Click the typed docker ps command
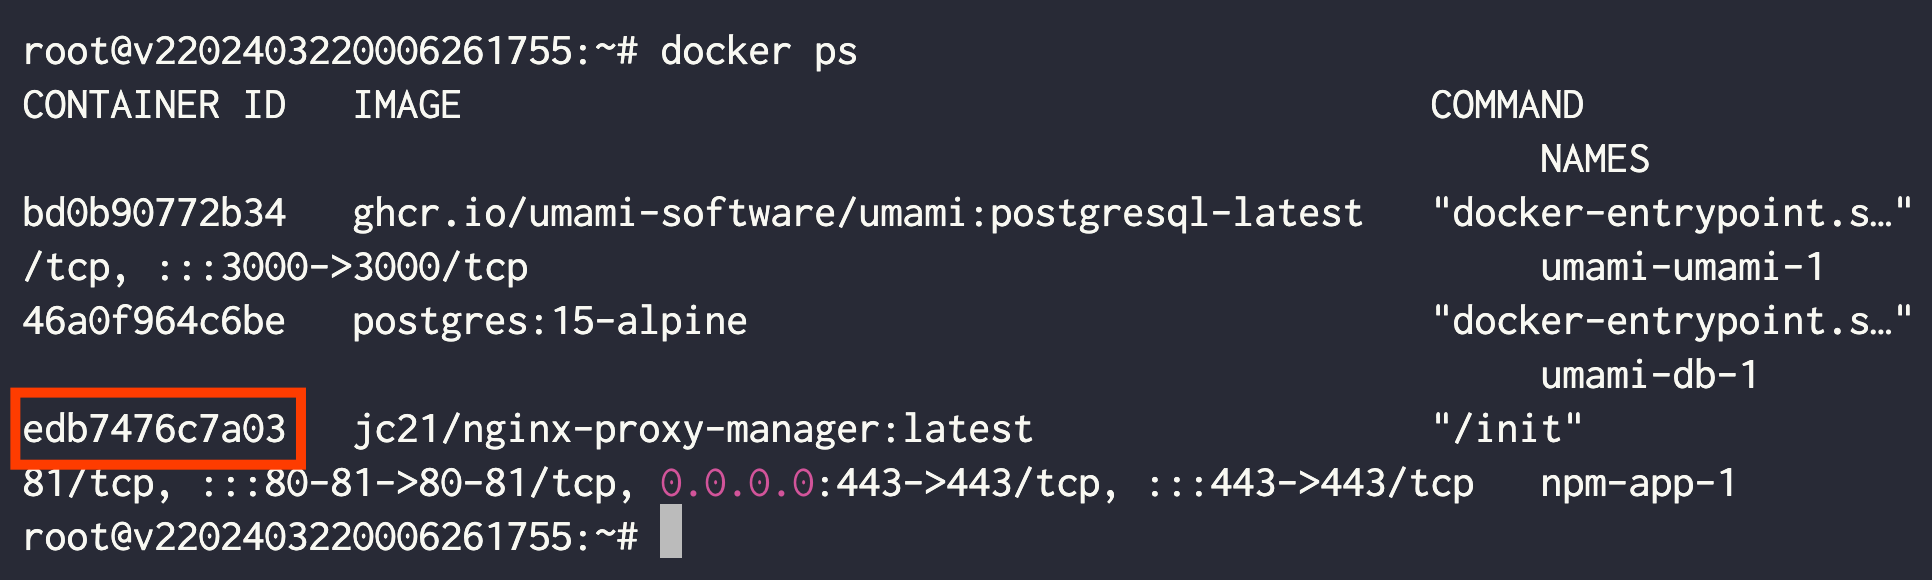1932x580 pixels. pos(759,52)
